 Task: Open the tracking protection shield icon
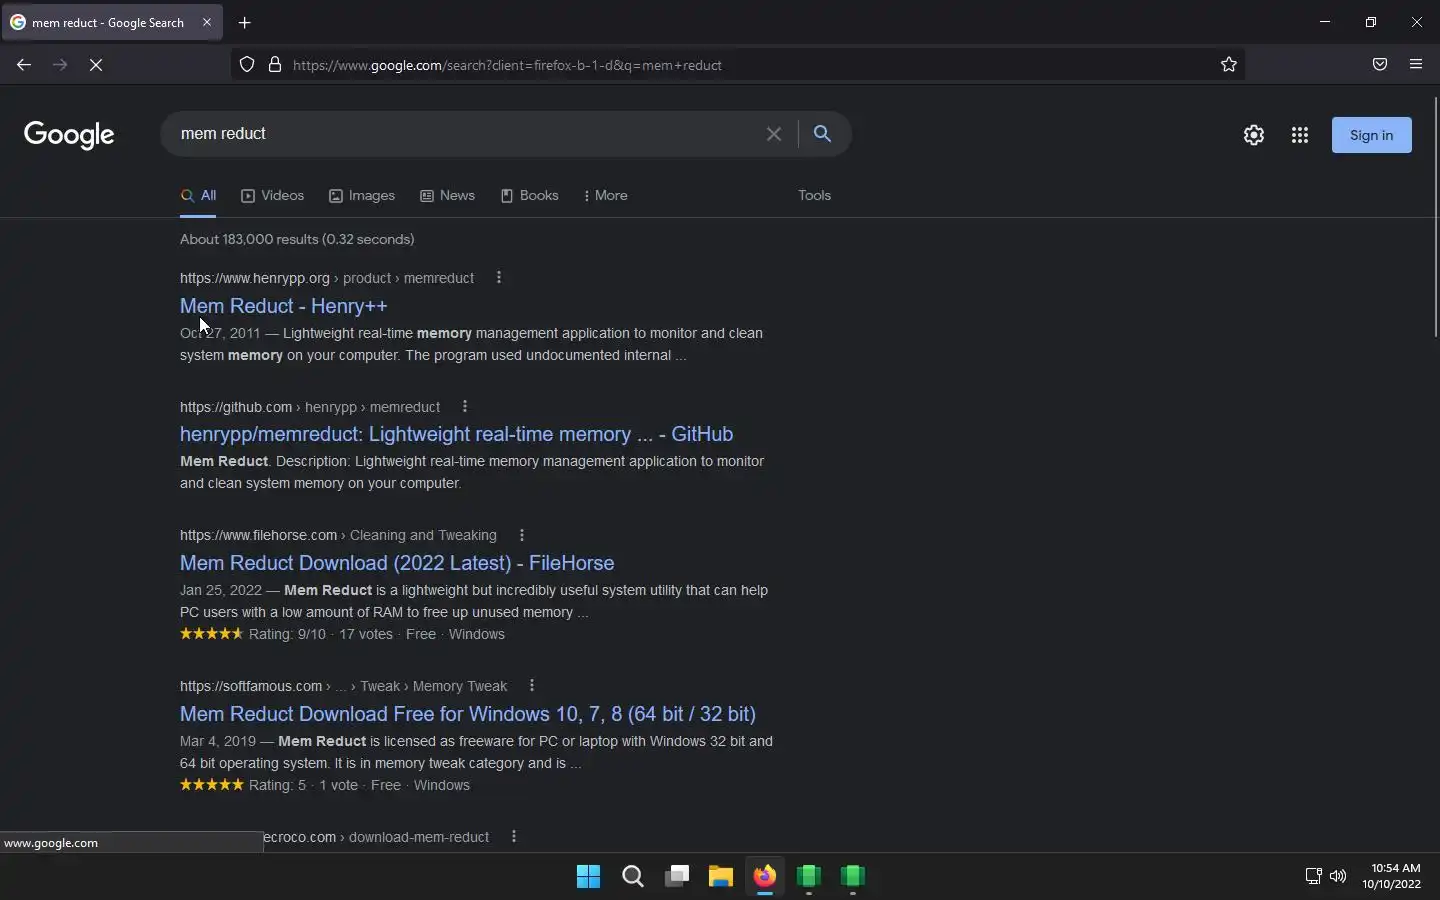pyautogui.click(x=247, y=65)
